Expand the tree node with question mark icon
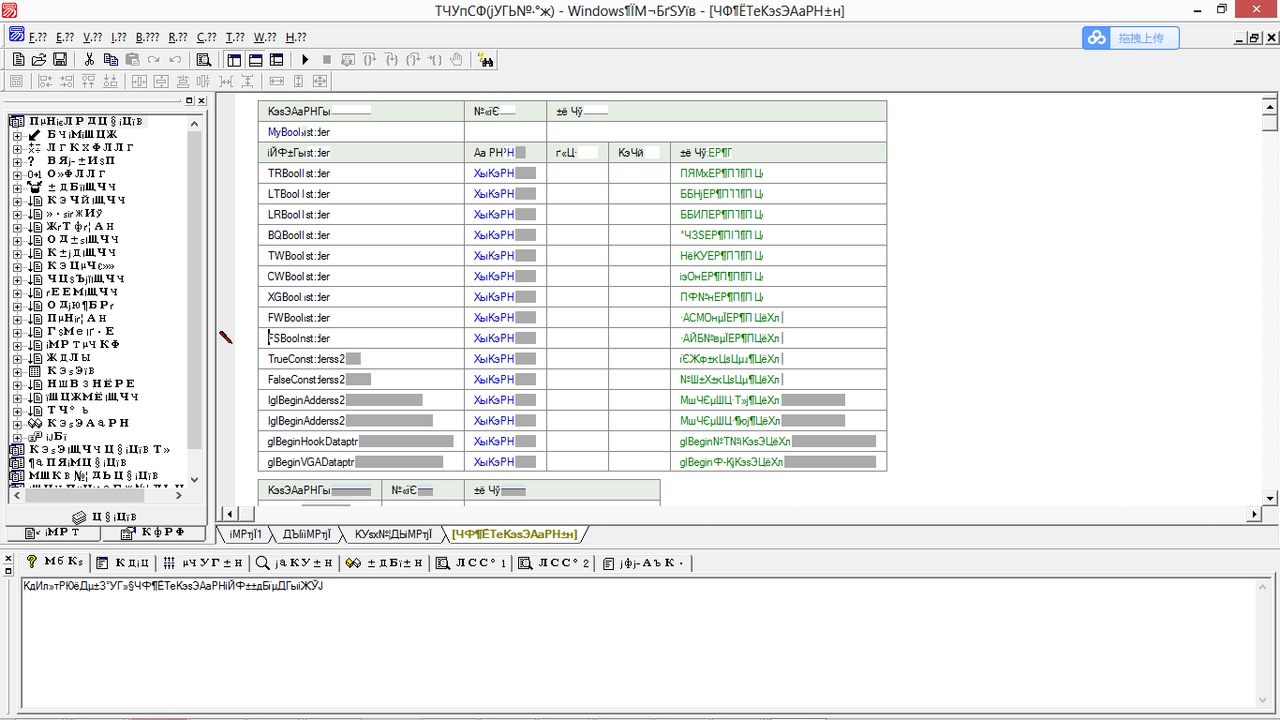The image size is (1280, 720). click(x=17, y=161)
